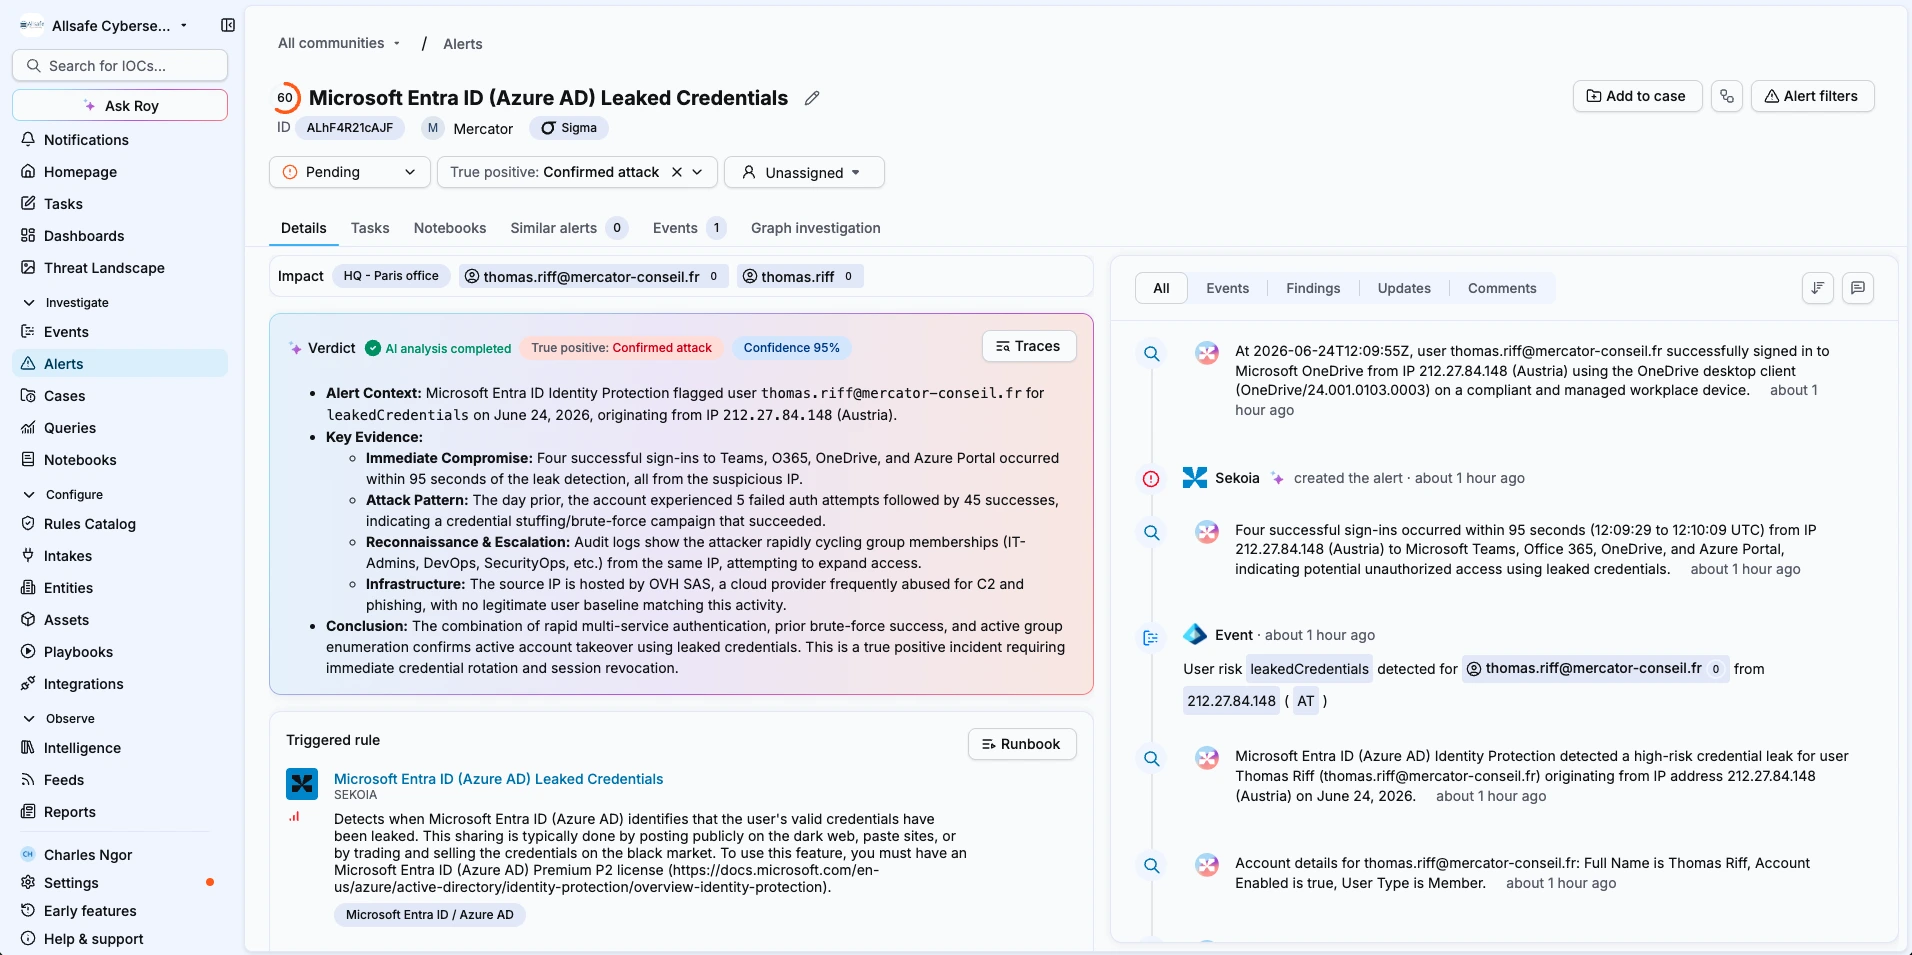The height and width of the screenshot is (955, 1912).
Task: Click the Alert filters button
Action: 1812,96
